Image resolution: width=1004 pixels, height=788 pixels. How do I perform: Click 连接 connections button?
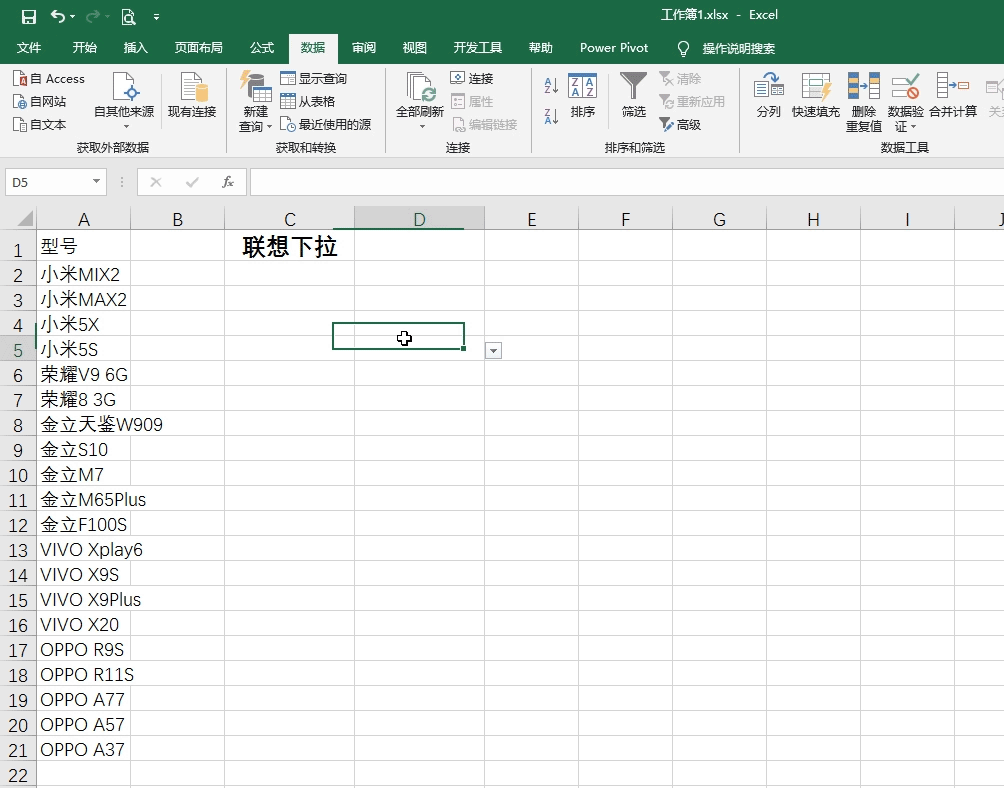click(472, 78)
